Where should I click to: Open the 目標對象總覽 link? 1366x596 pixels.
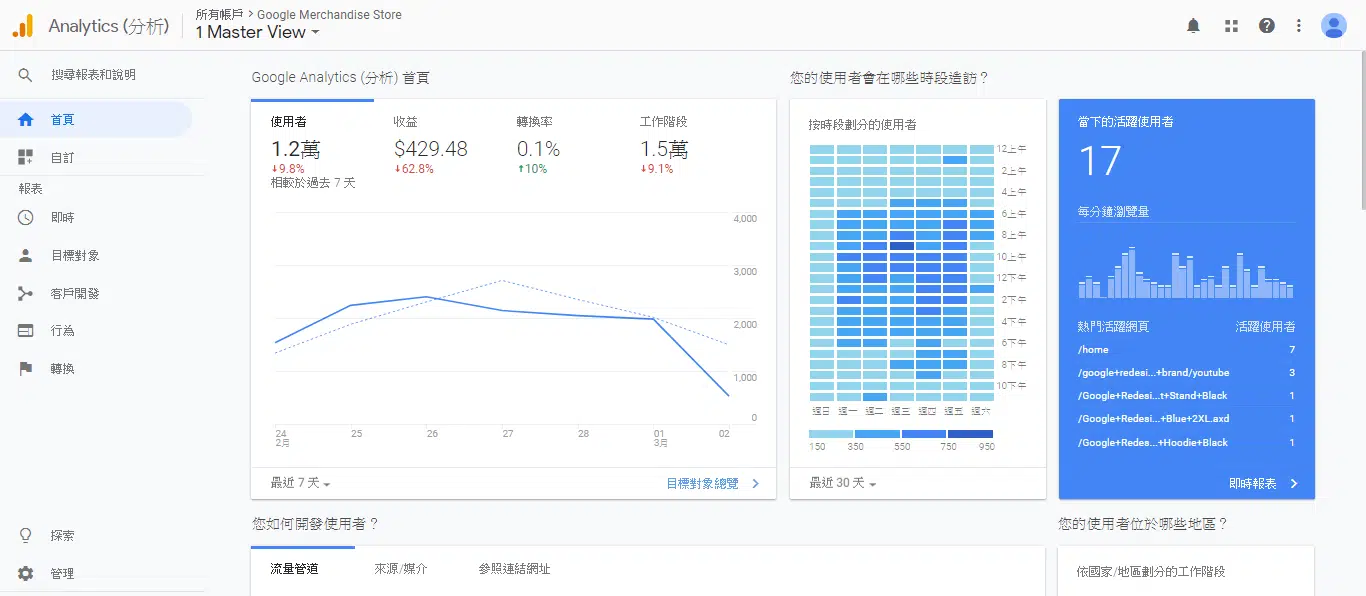click(712, 483)
